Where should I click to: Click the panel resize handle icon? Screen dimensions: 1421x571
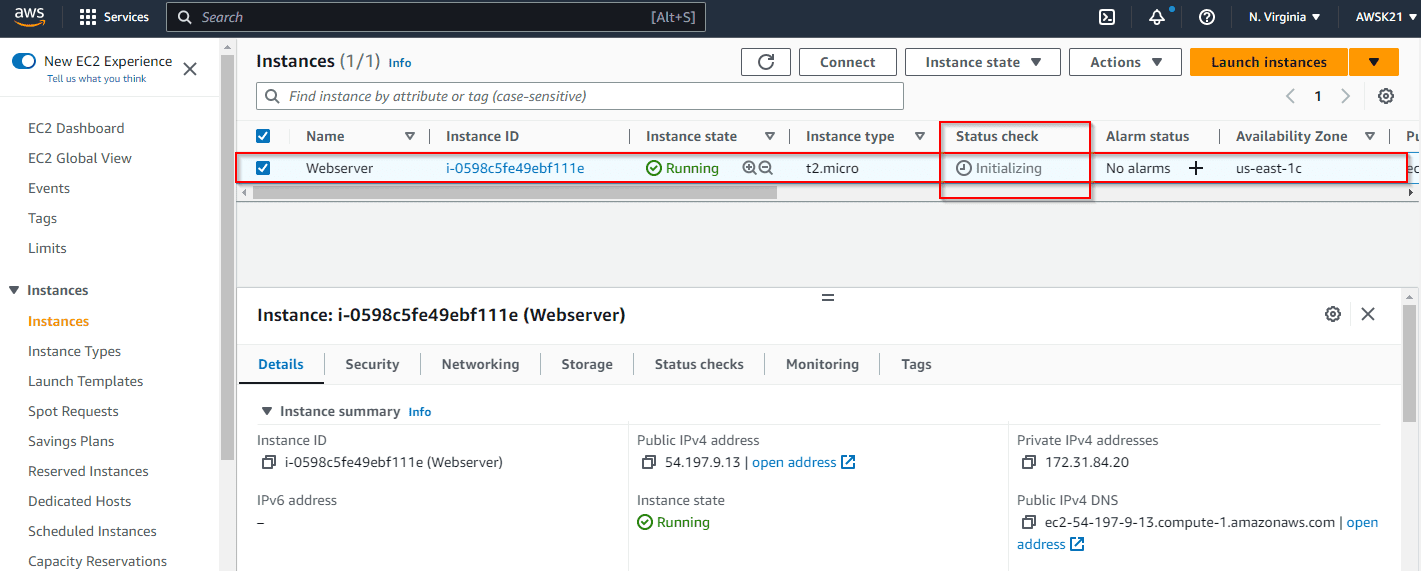pos(828,298)
